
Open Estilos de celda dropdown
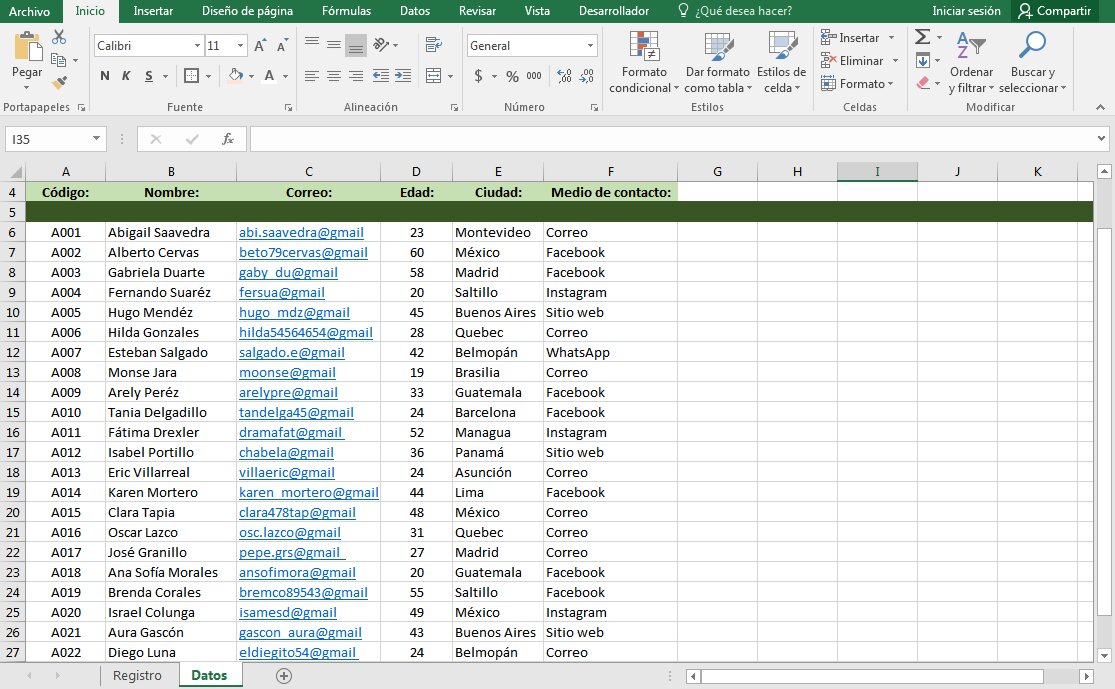pyautogui.click(x=781, y=63)
